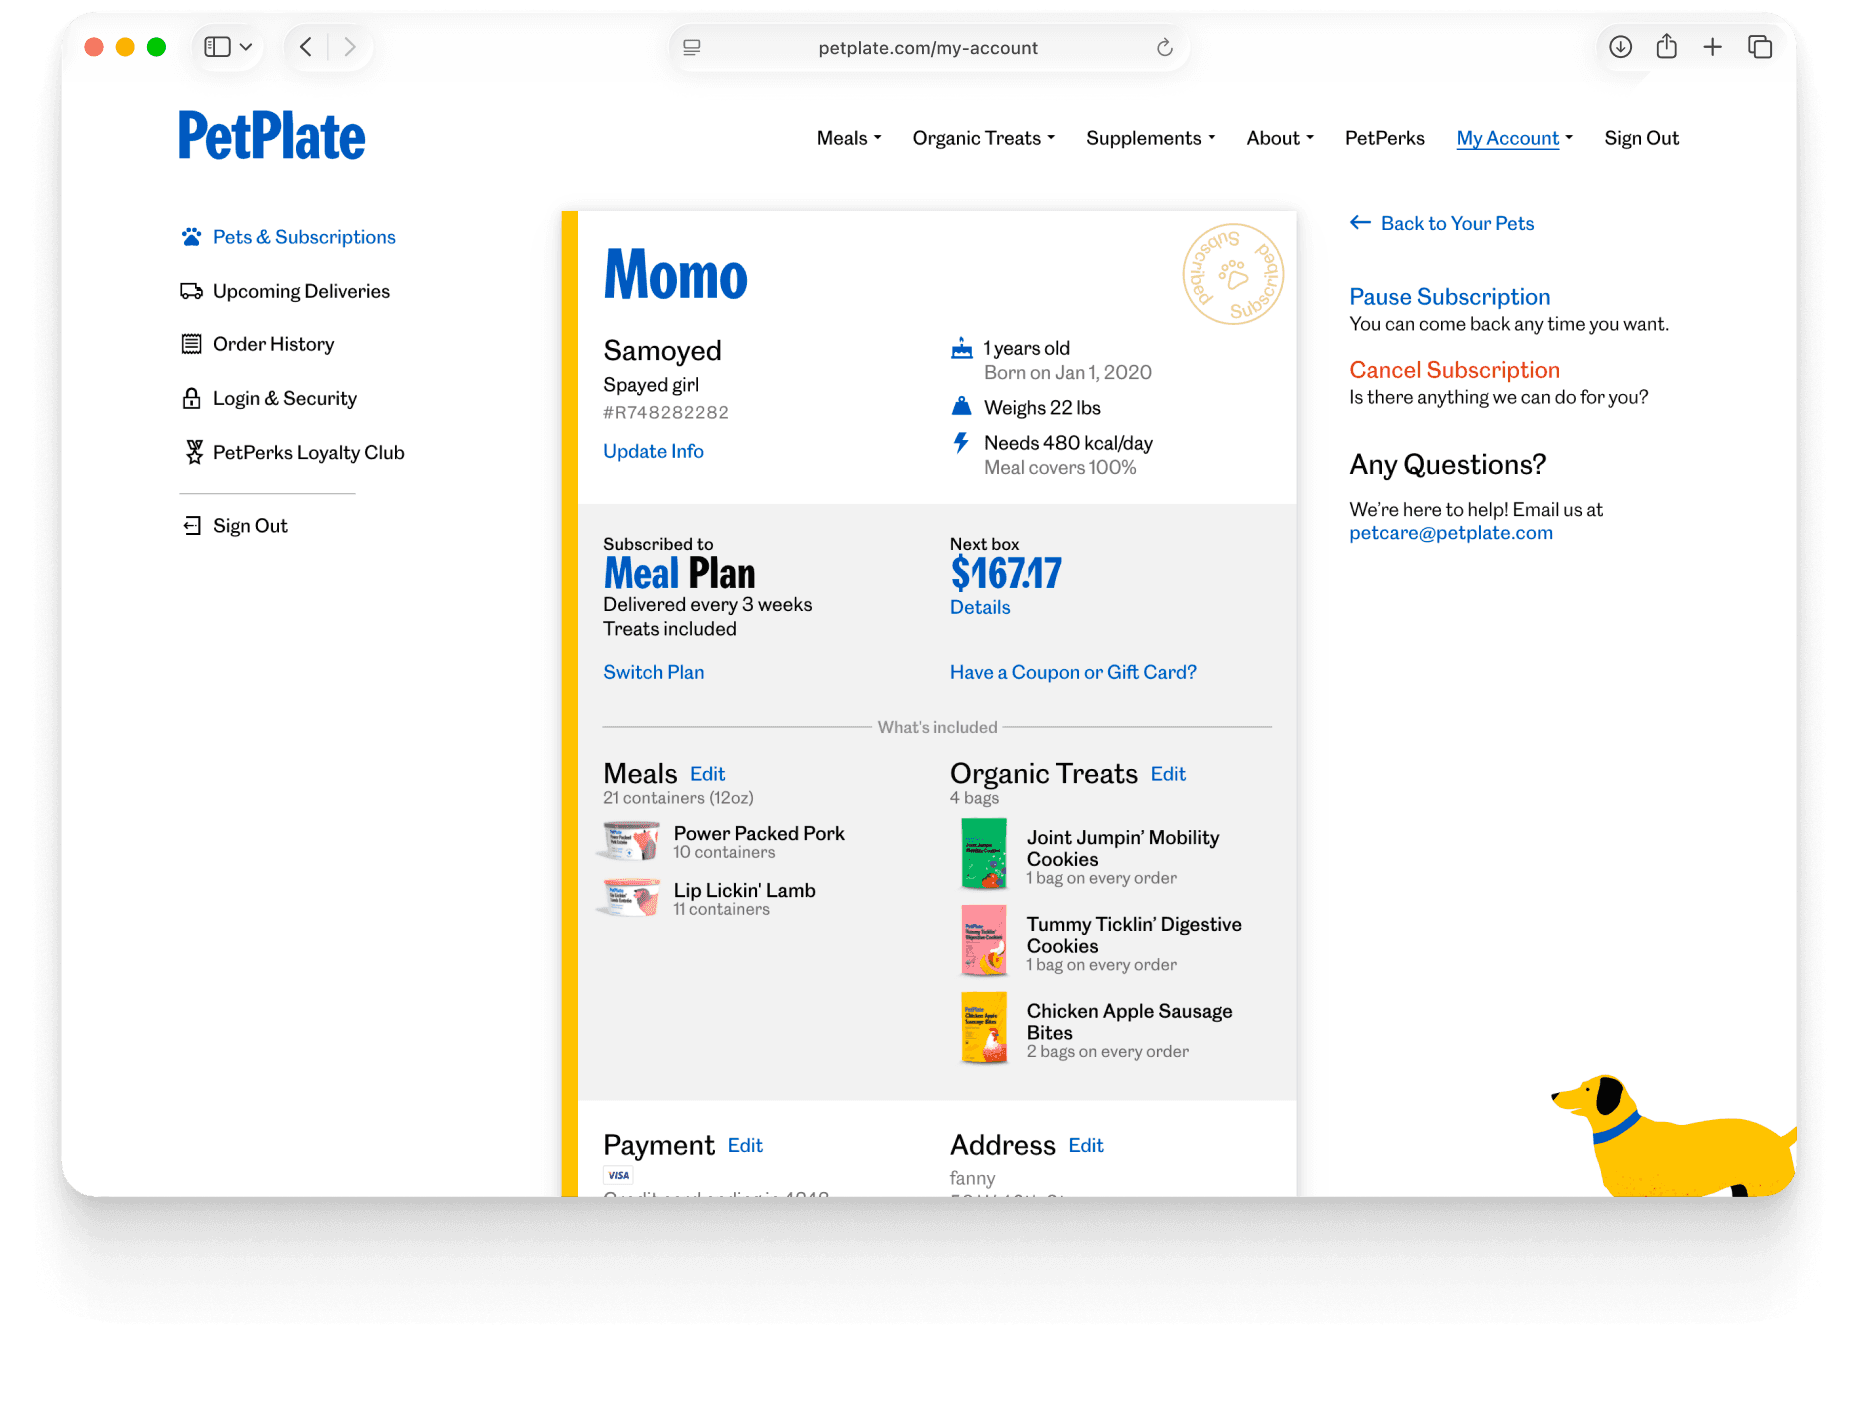Image resolution: width=1859 pixels, height=1414 pixels.
Task: Click the #R748282282 reference number
Action: coord(666,412)
